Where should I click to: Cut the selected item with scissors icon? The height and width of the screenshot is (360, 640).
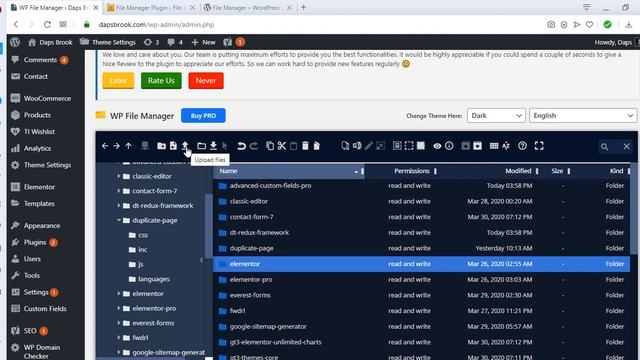click(282, 146)
